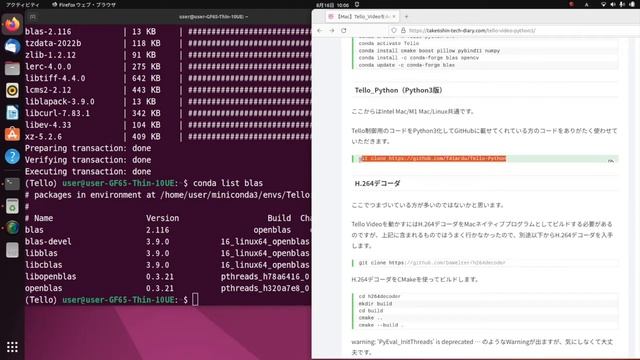Viewport: 640px width, 360px height.
Task: Click the 'openblas' 0.3.21 row in terminal
Action: [x=167, y=288]
